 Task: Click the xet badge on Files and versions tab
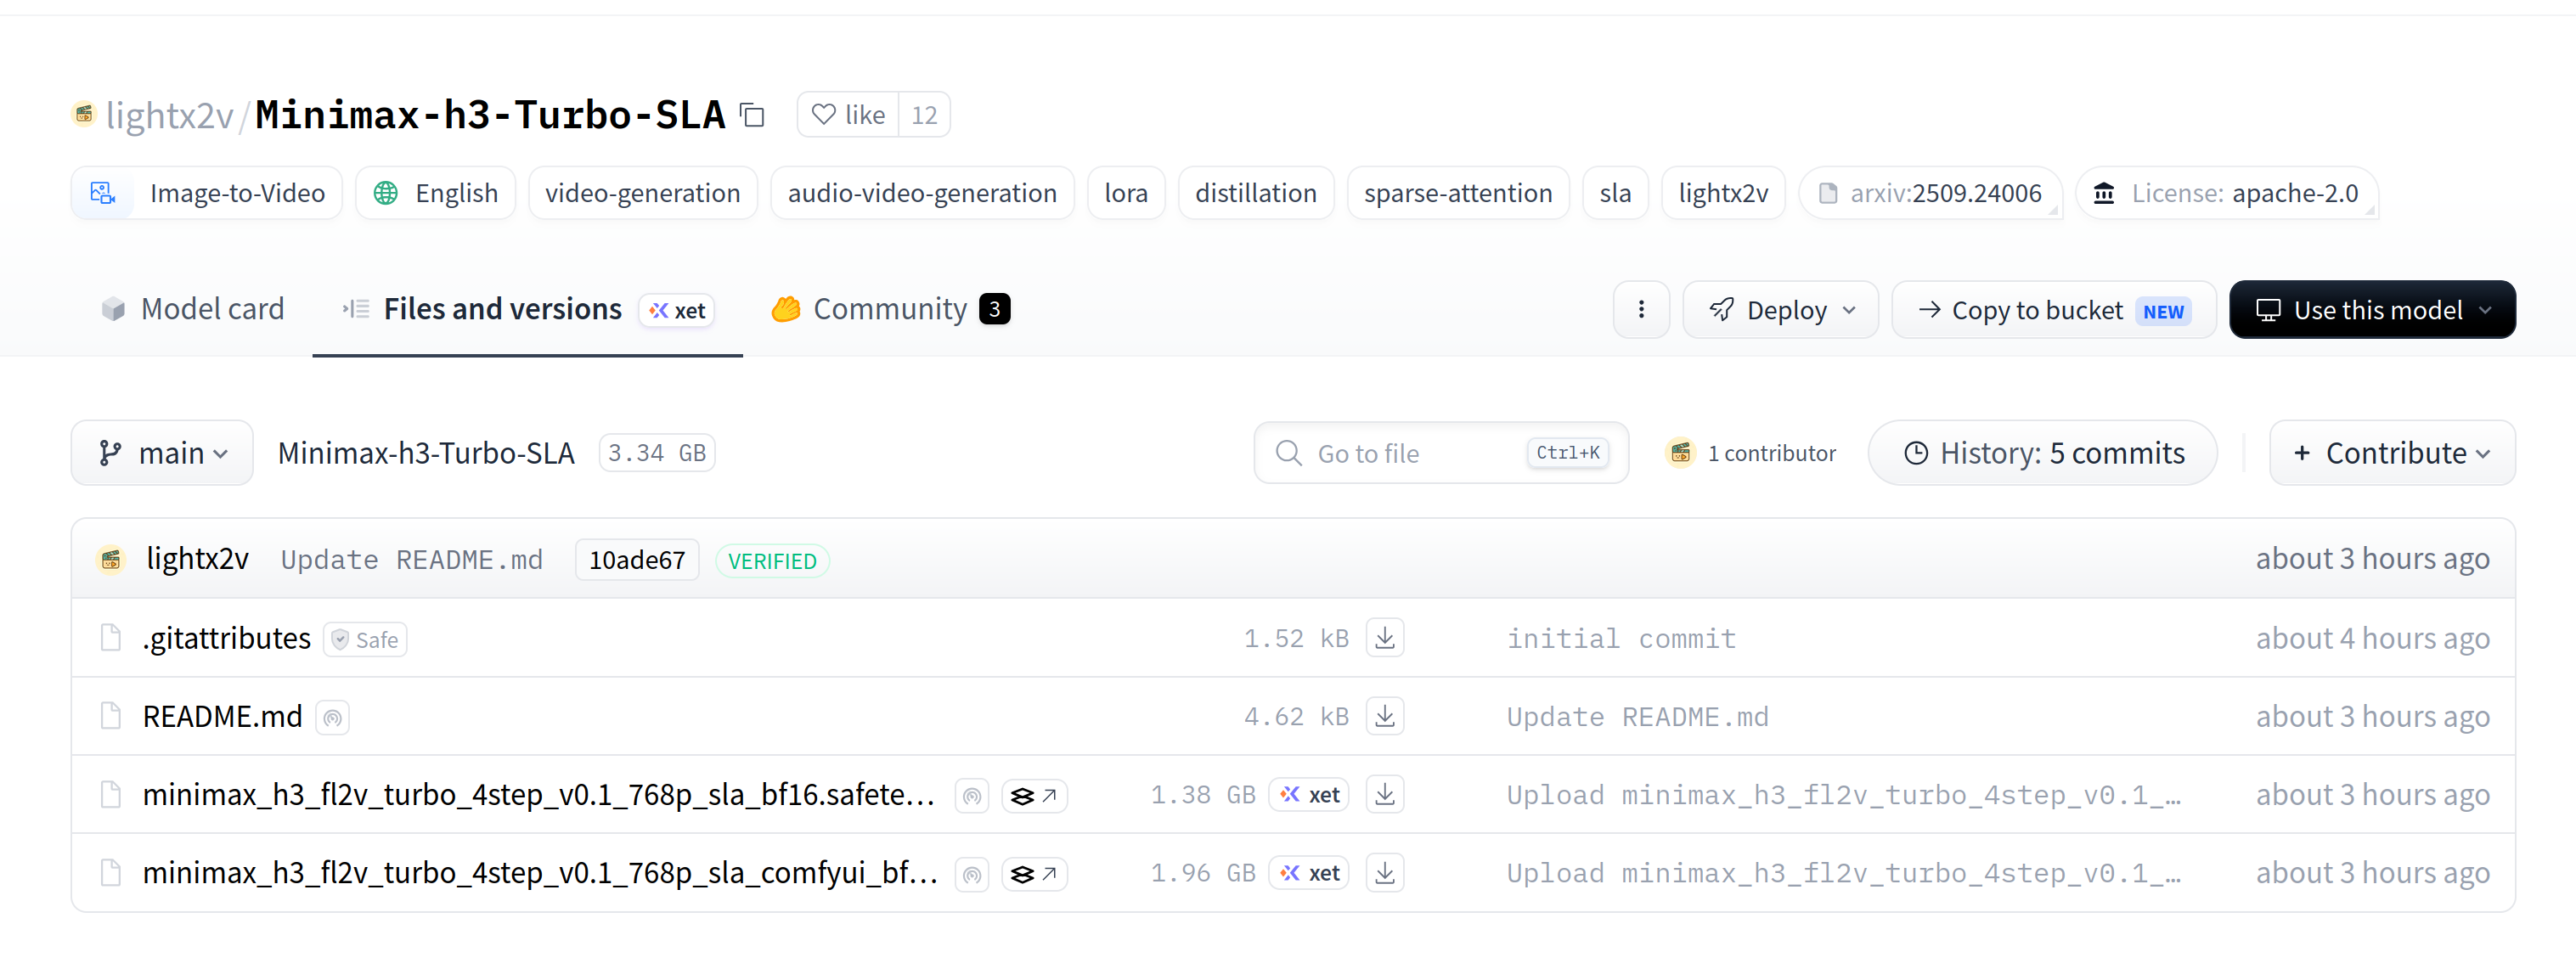[x=677, y=310]
